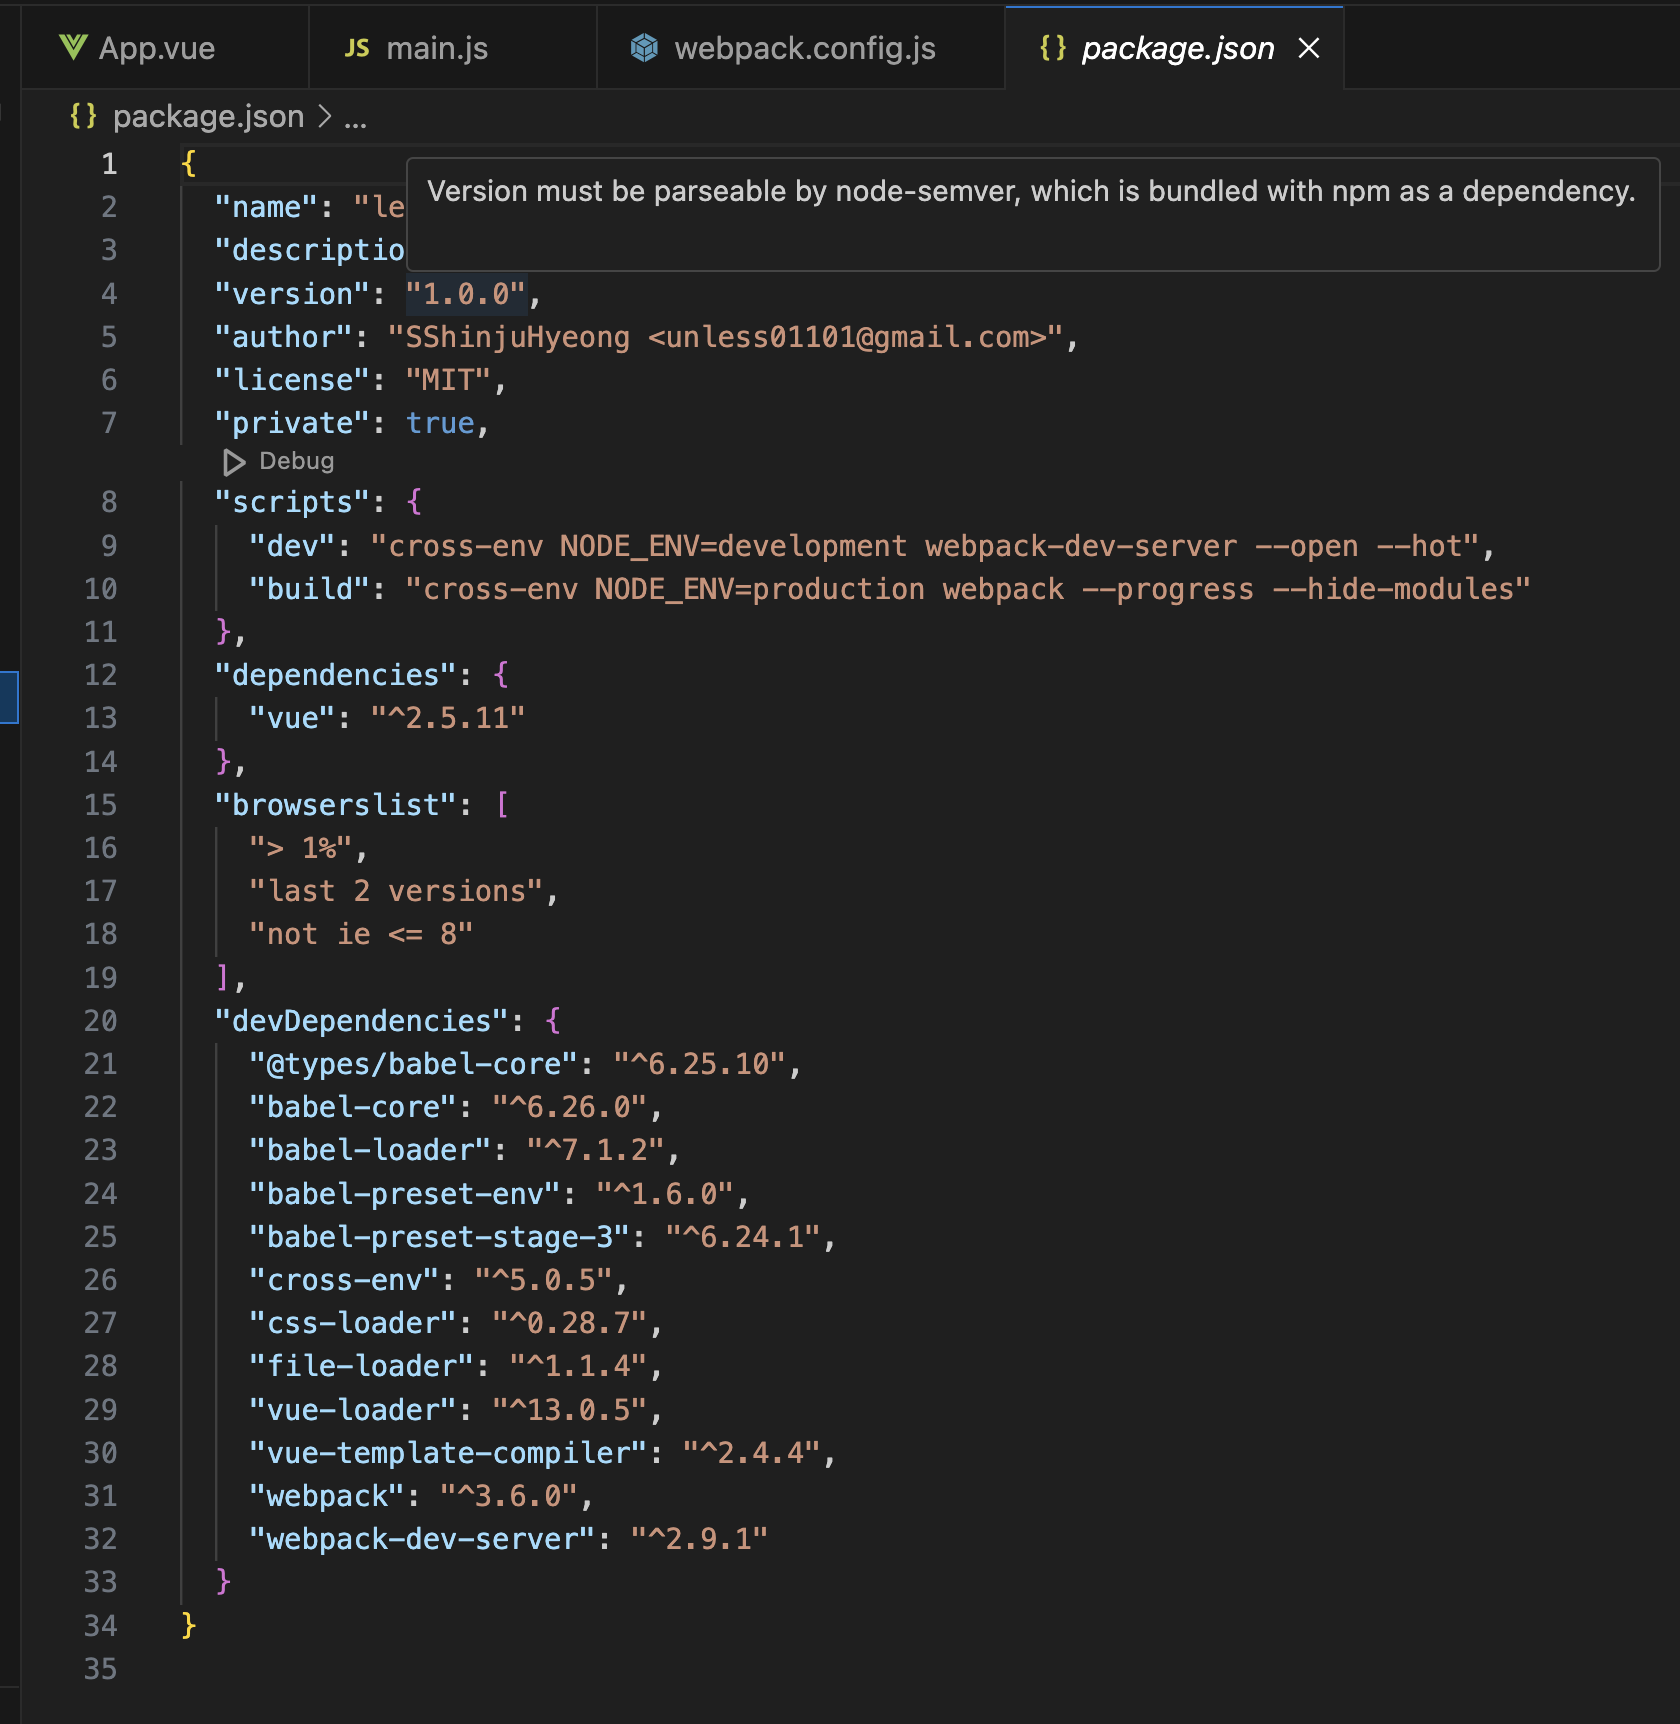This screenshot has width=1680, height=1724.
Task: Click the braces icon in the breadcrumb
Action: [x=83, y=116]
